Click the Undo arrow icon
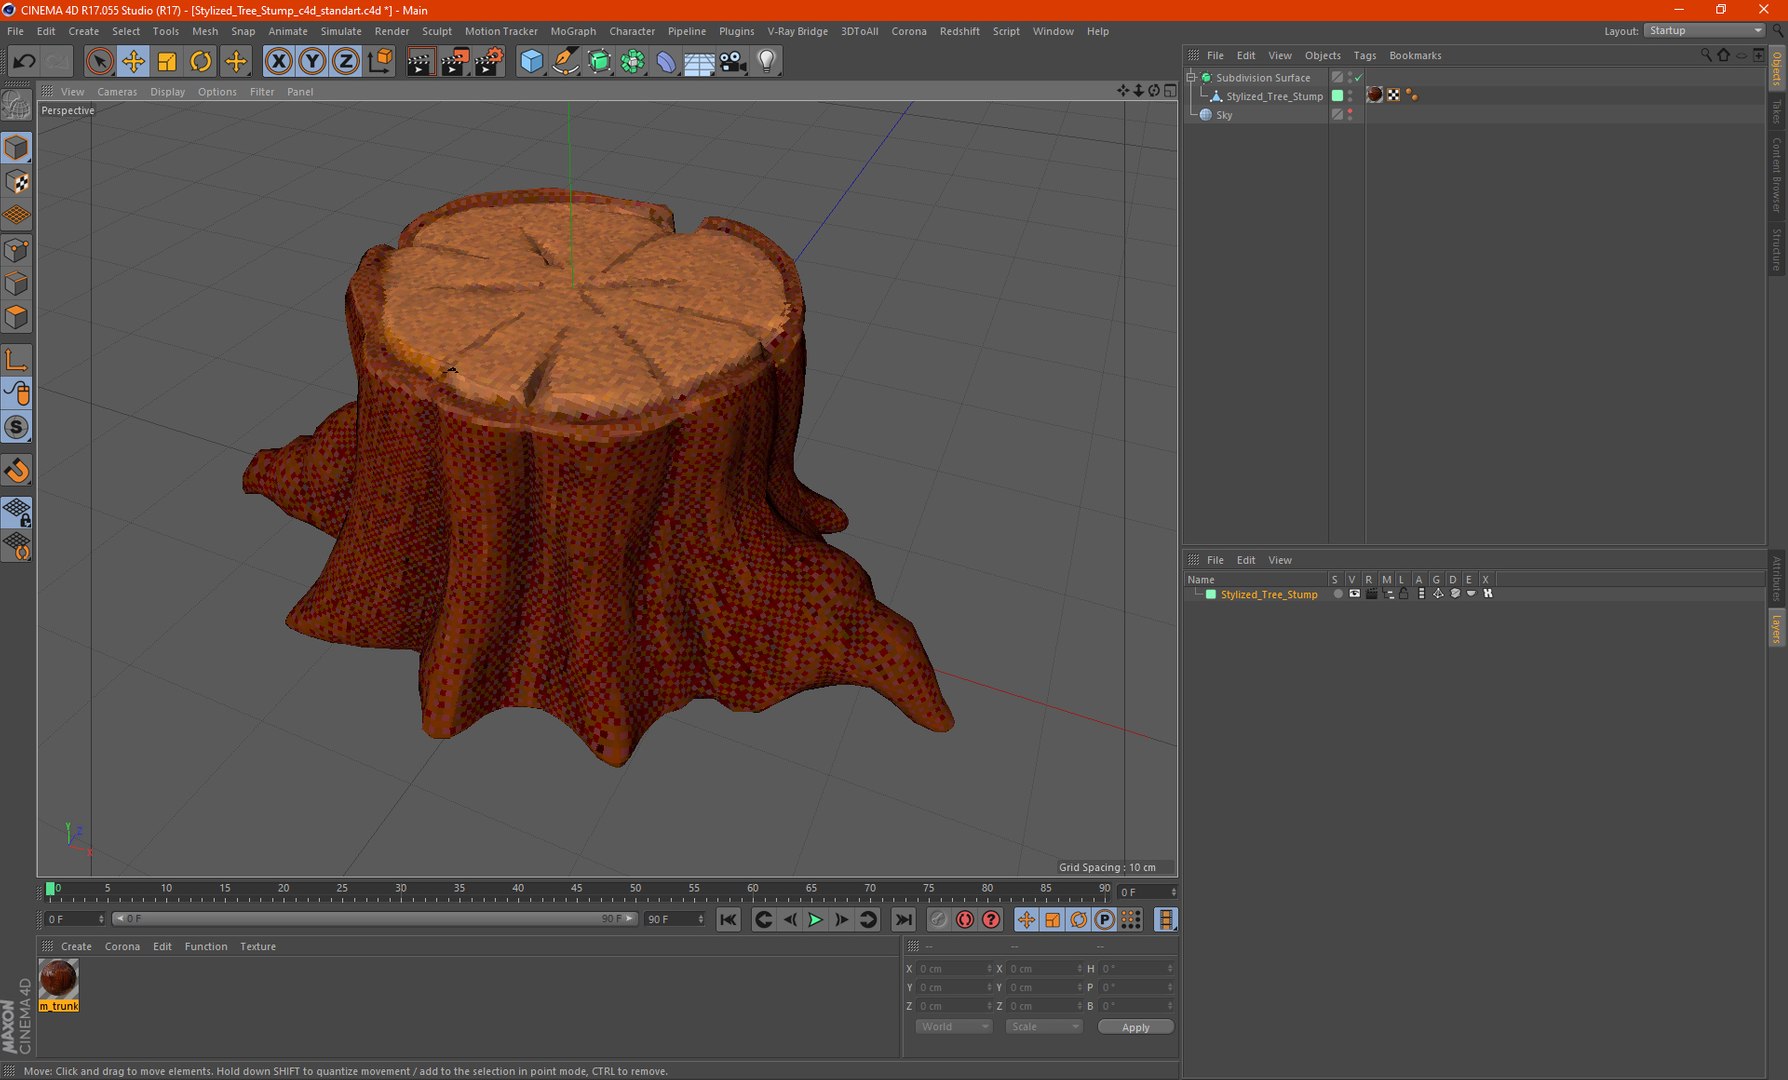 pos(24,61)
